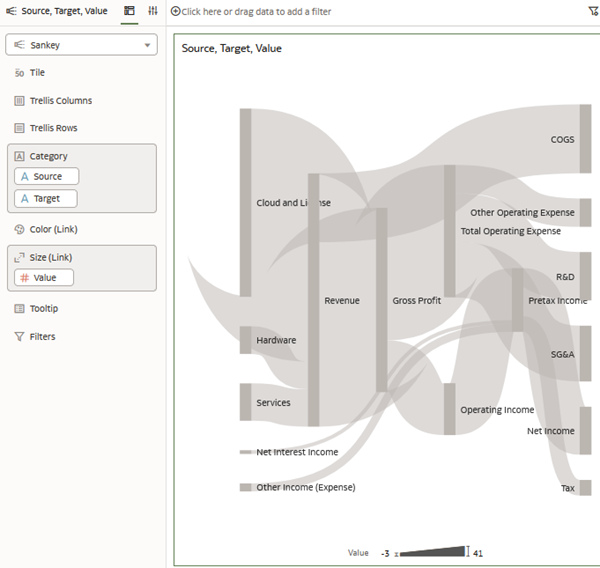Viewport: 600px width, 568px height.
Task: Click the Trellis Columns icon
Action: pyautogui.click(x=19, y=101)
